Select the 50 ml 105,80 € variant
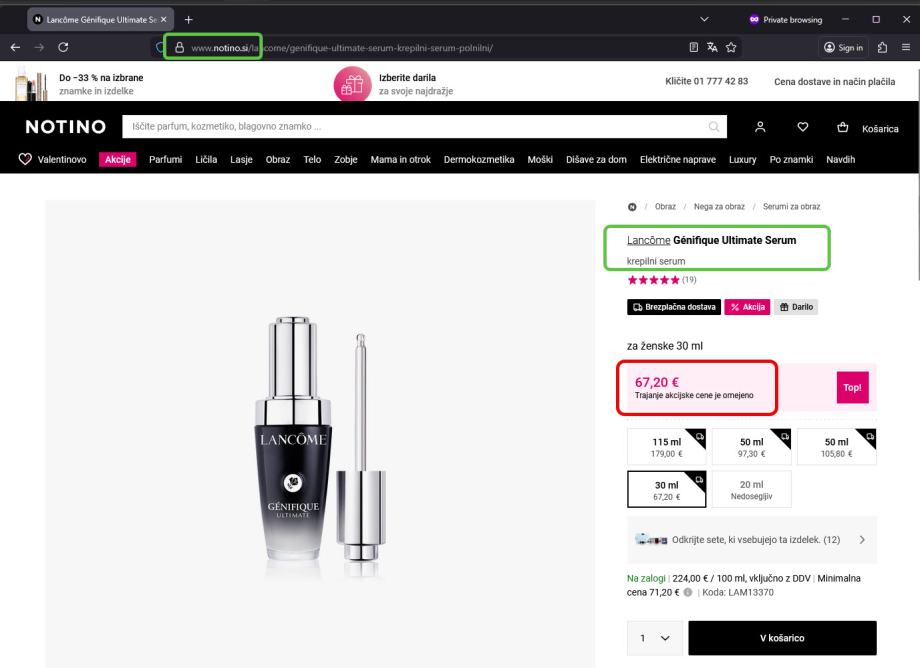Viewport: 920px width, 668px height. (x=837, y=447)
